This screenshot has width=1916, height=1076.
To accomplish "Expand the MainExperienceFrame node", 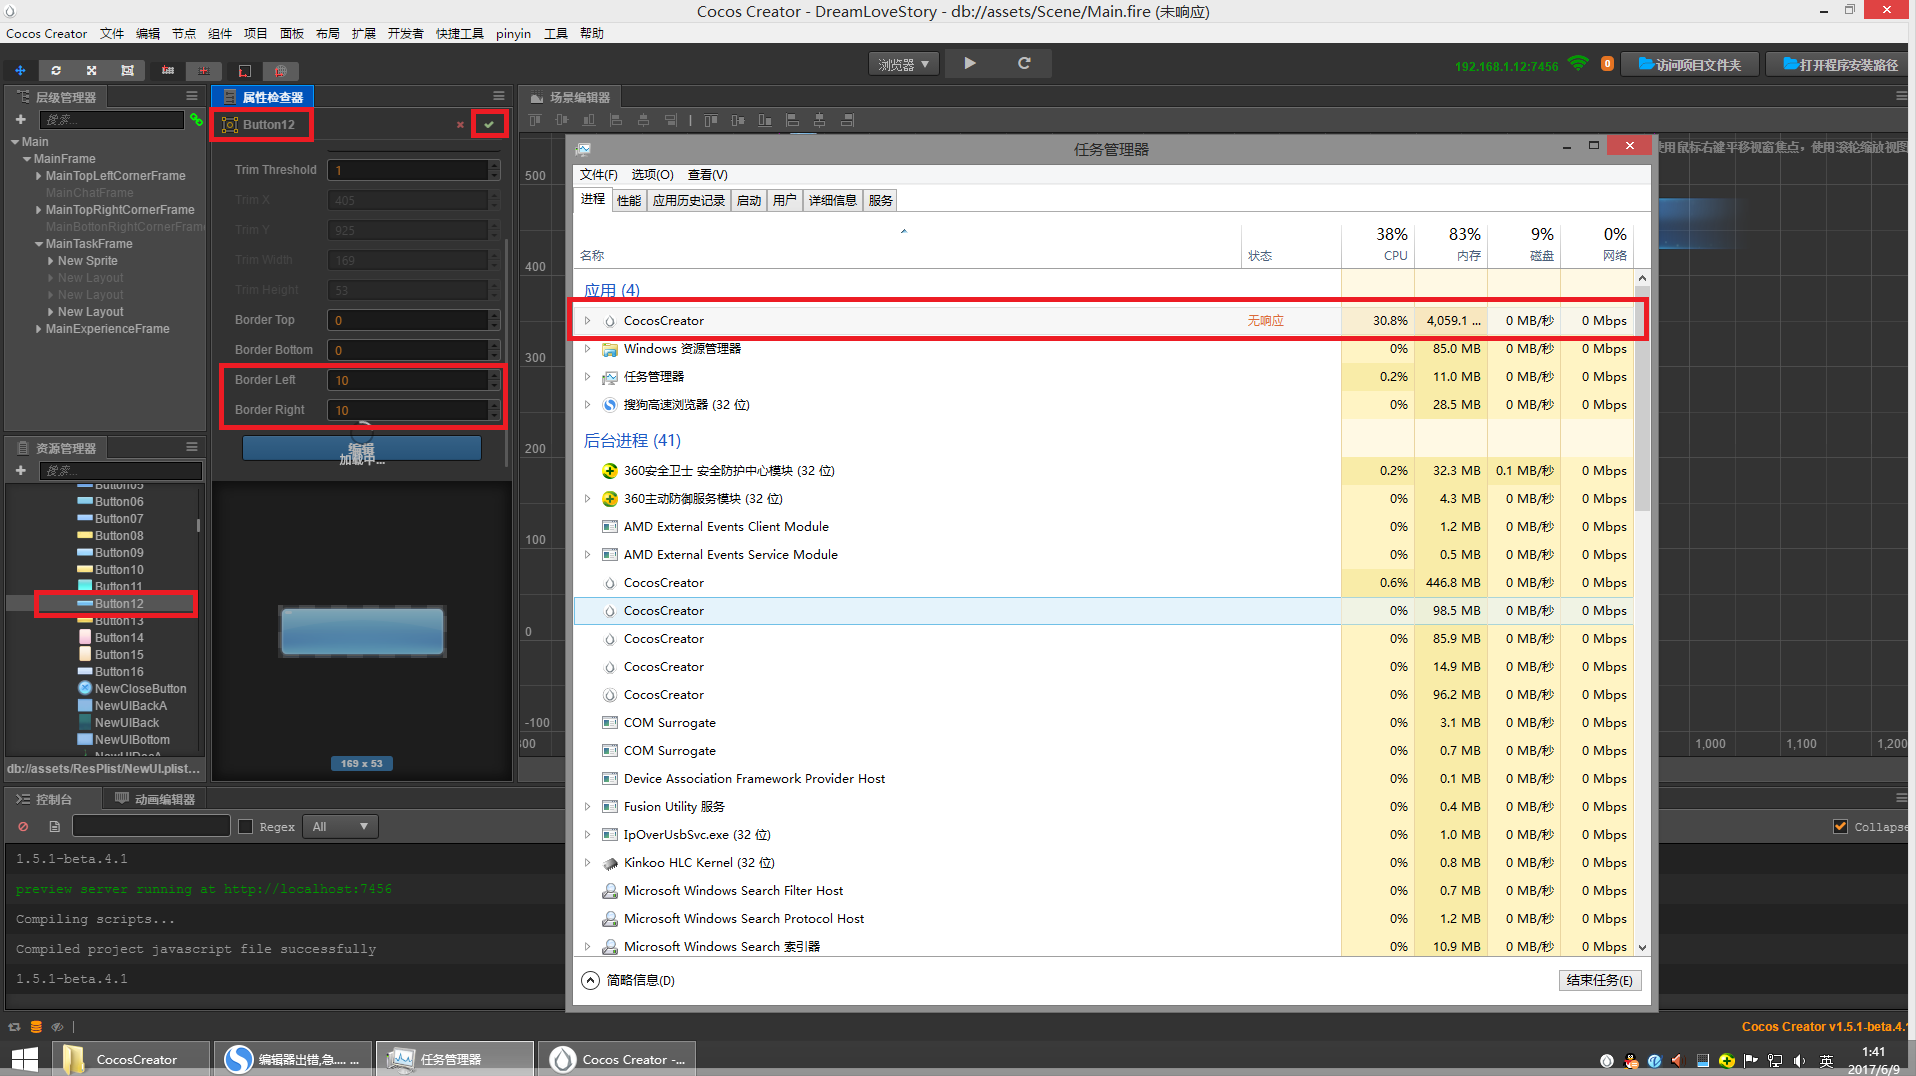I will [x=39, y=329].
